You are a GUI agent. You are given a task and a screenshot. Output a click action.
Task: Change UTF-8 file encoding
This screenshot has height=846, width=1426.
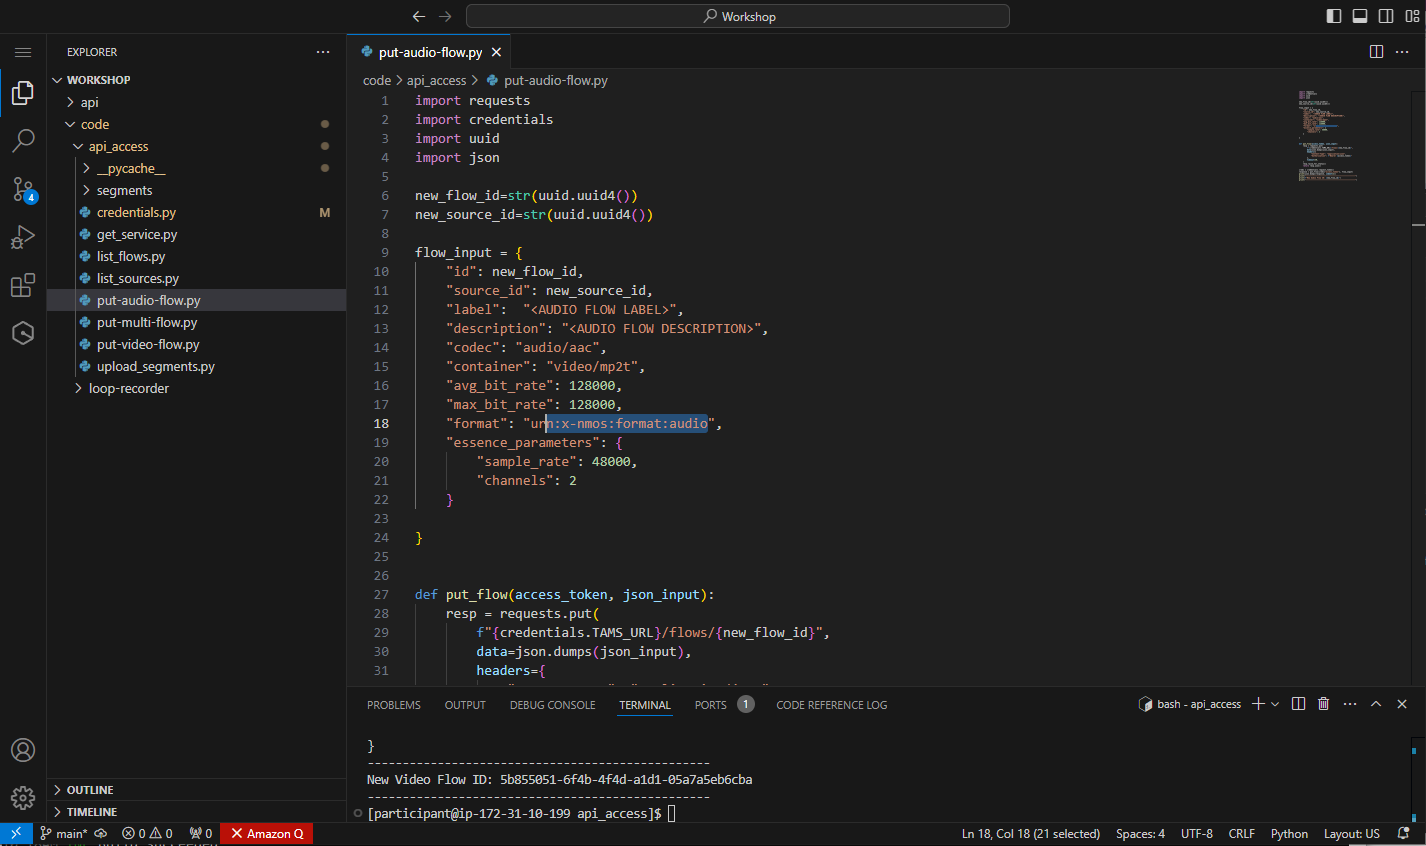point(1196,833)
